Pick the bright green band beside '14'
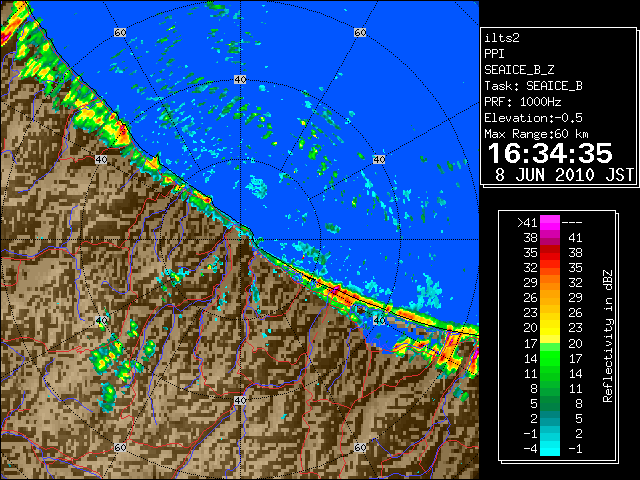 pos(550,358)
